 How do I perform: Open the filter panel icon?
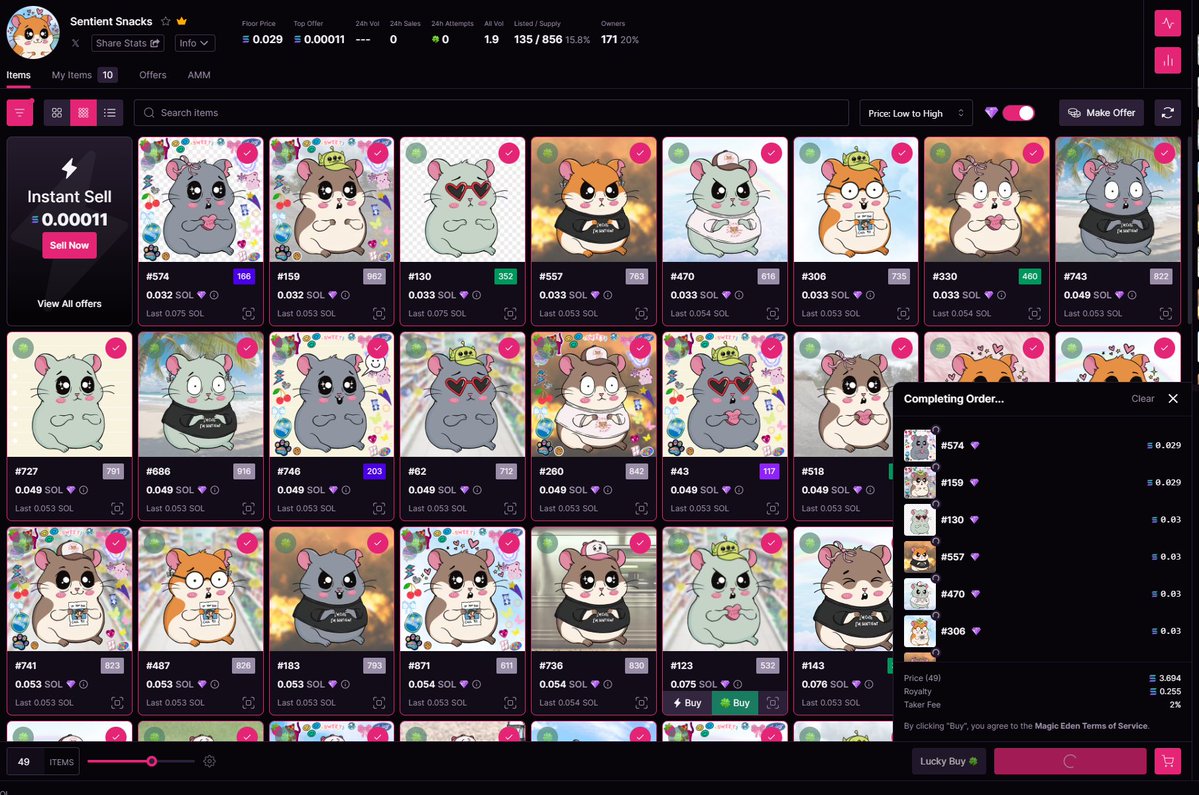[20, 112]
